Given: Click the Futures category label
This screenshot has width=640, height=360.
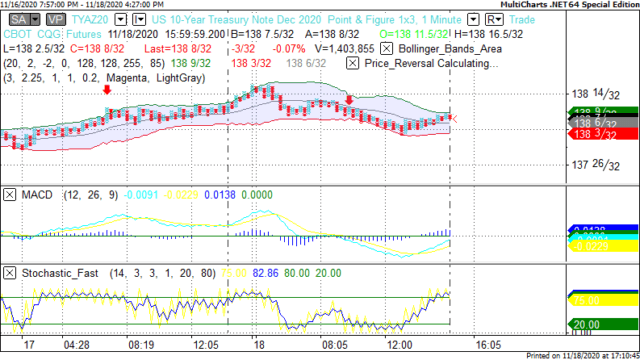Looking at the screenshot, I should tap(84, 34).
